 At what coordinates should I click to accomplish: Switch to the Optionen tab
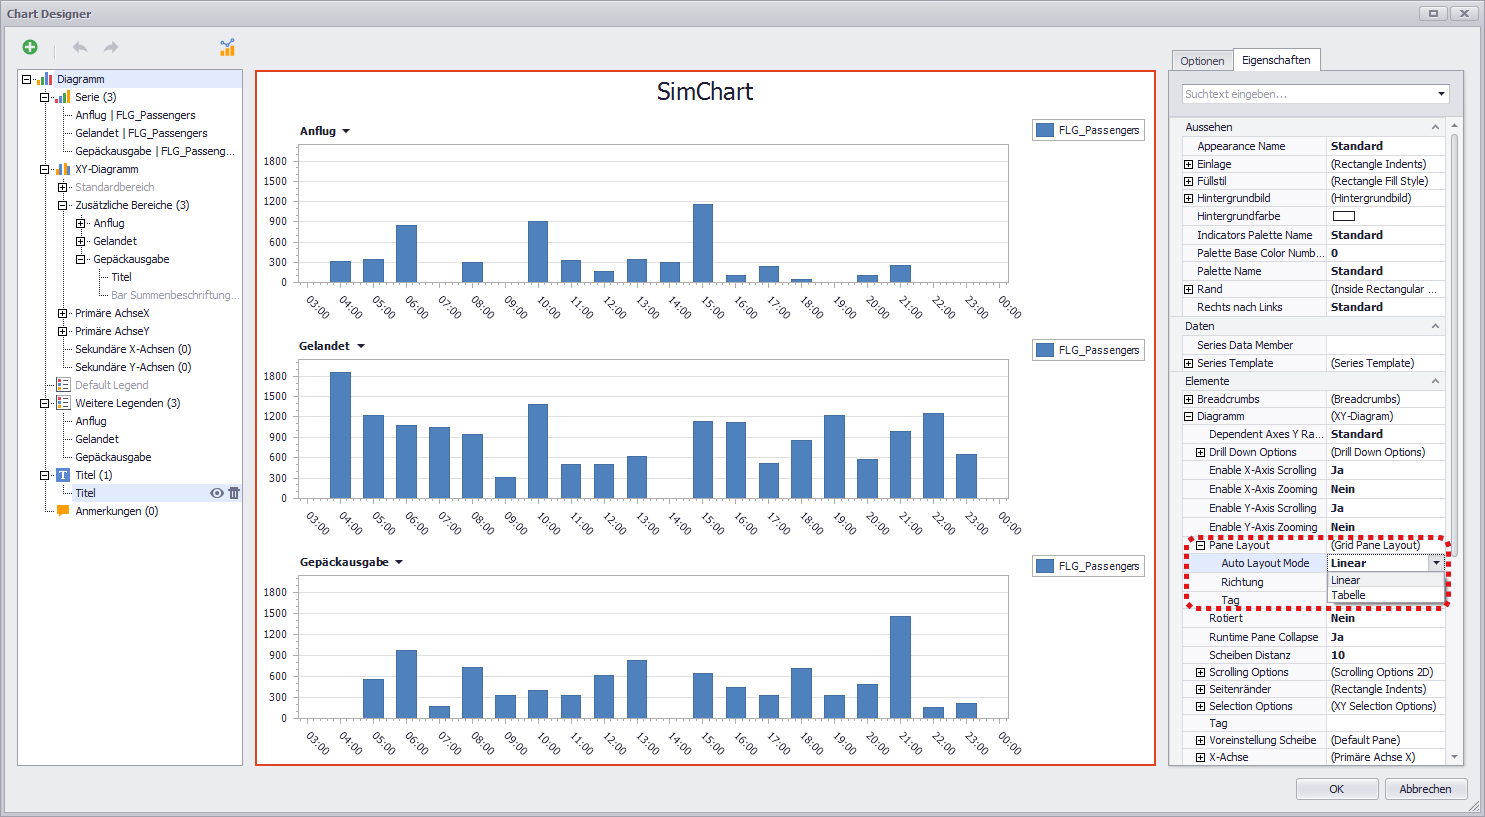(1202, 61)
